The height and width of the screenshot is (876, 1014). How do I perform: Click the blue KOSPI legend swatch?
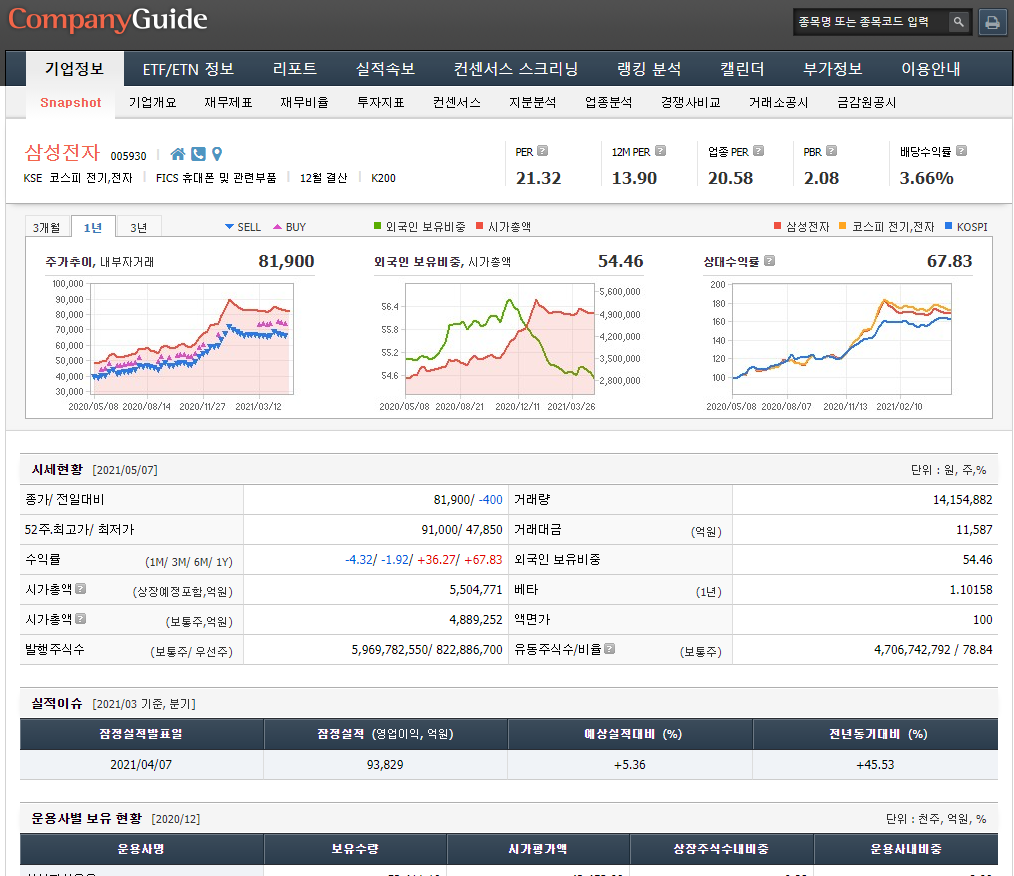point(949,226)
